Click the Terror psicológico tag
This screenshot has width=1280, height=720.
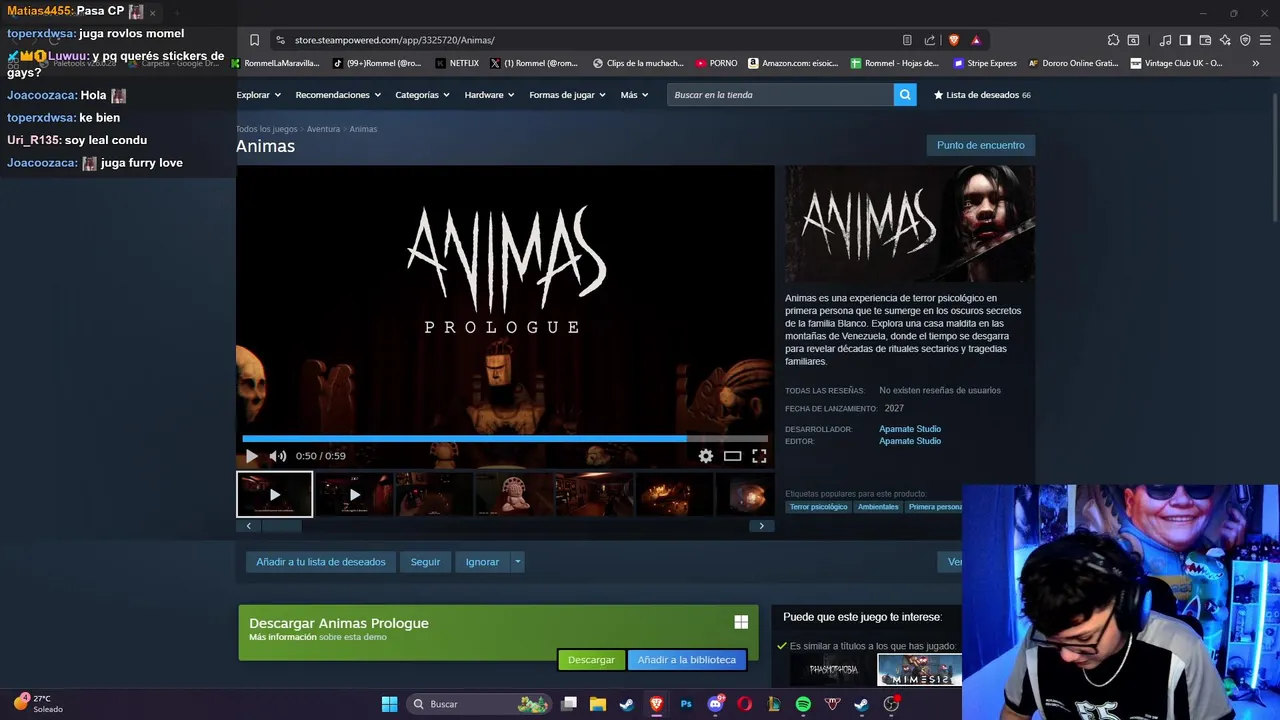[818, 507]
